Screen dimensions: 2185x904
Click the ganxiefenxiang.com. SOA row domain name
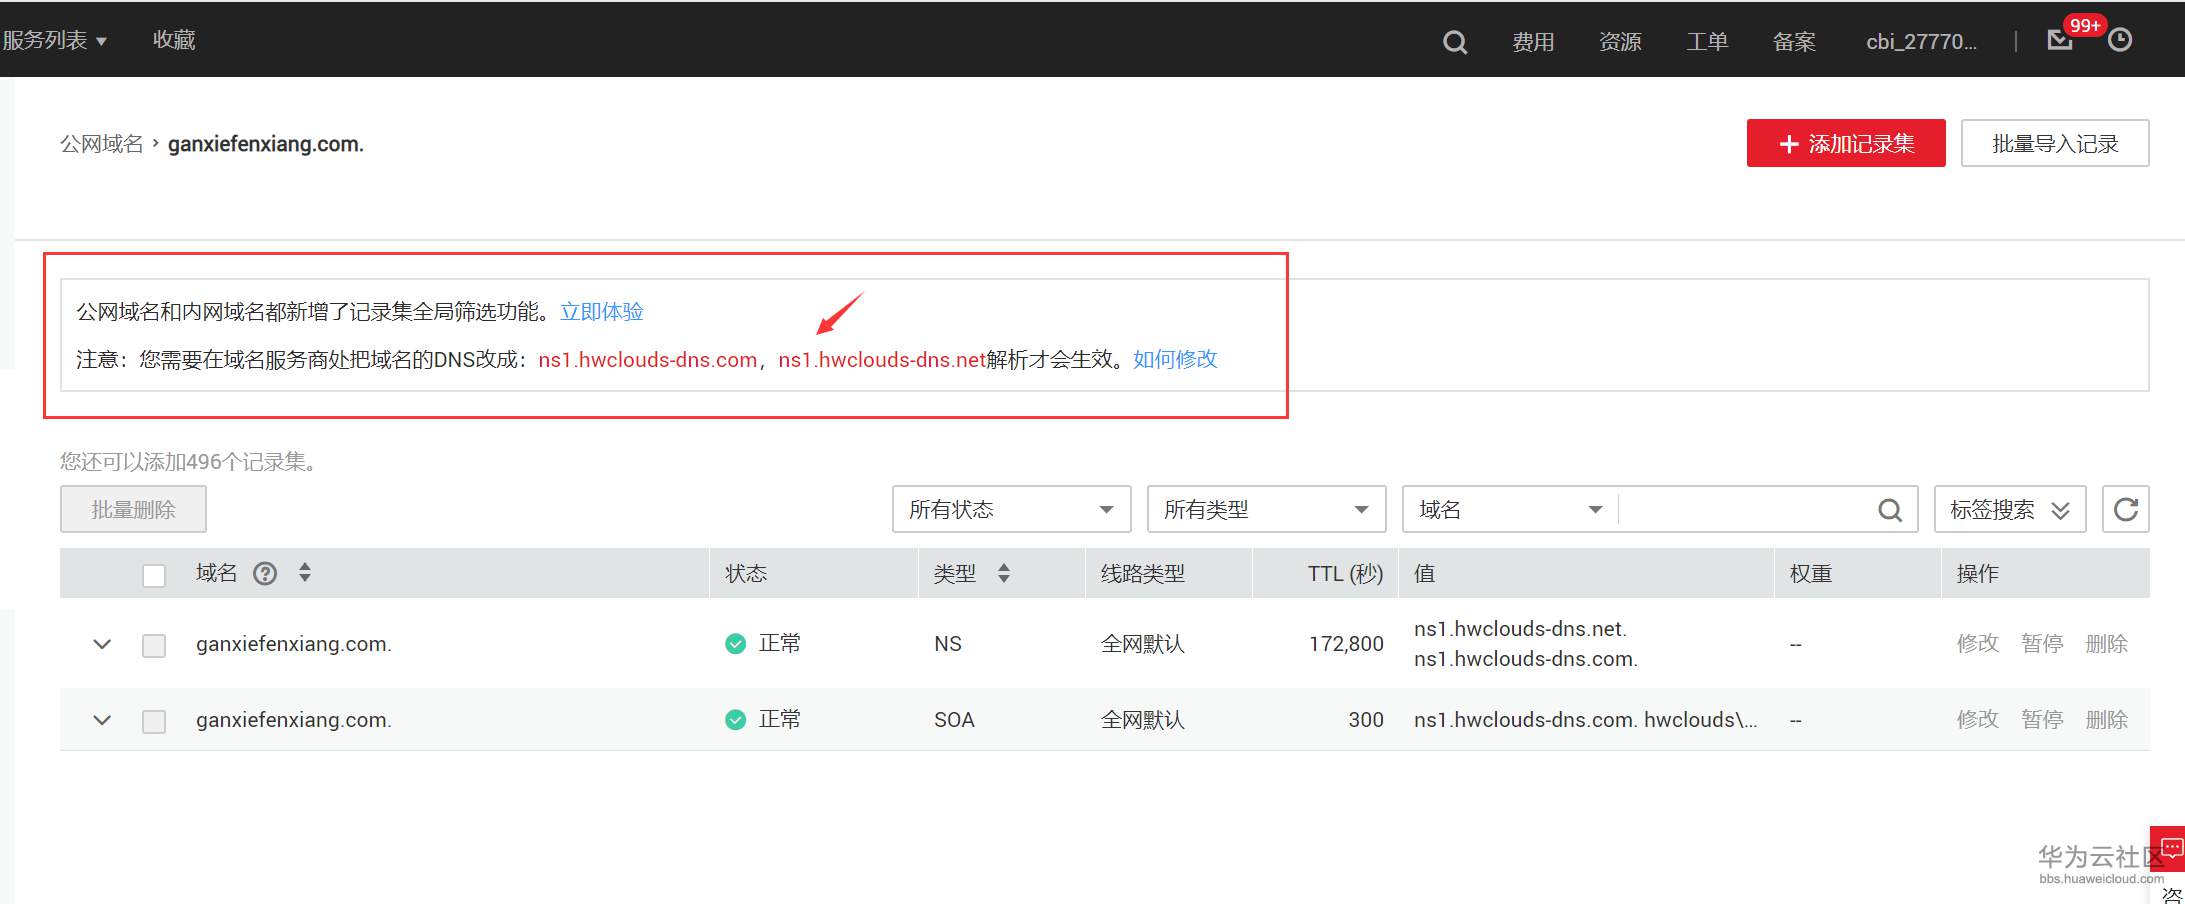tap(294, 720)
